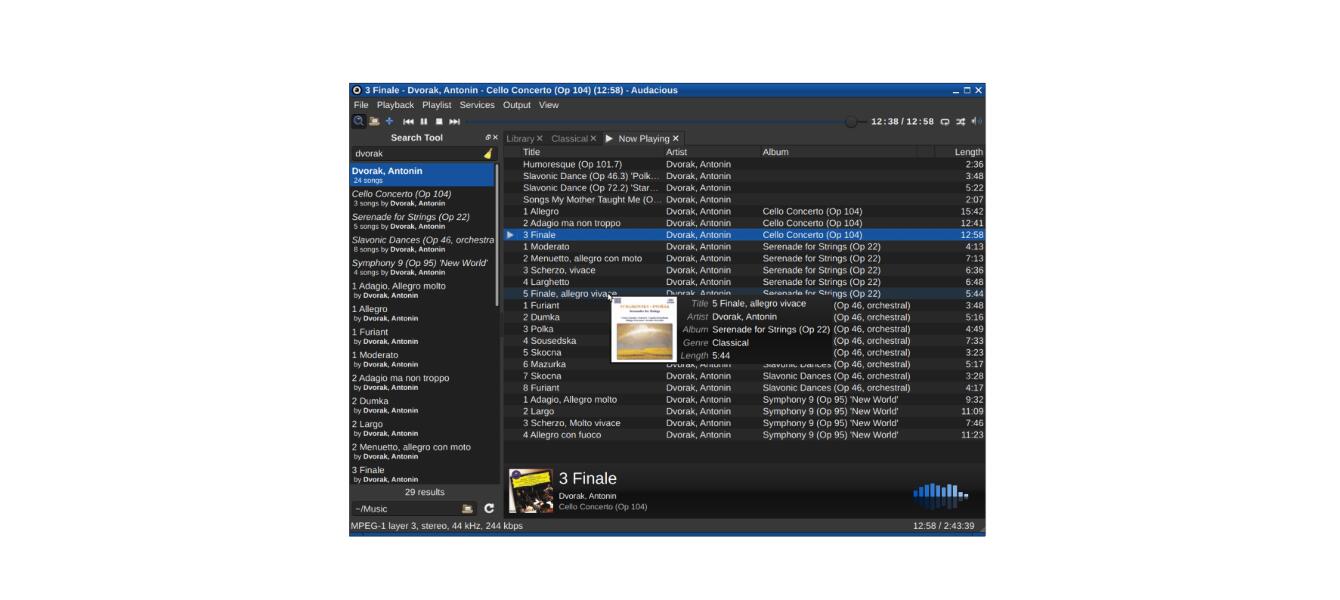
Task: Open the Output menu
Action: click(516, 105)
